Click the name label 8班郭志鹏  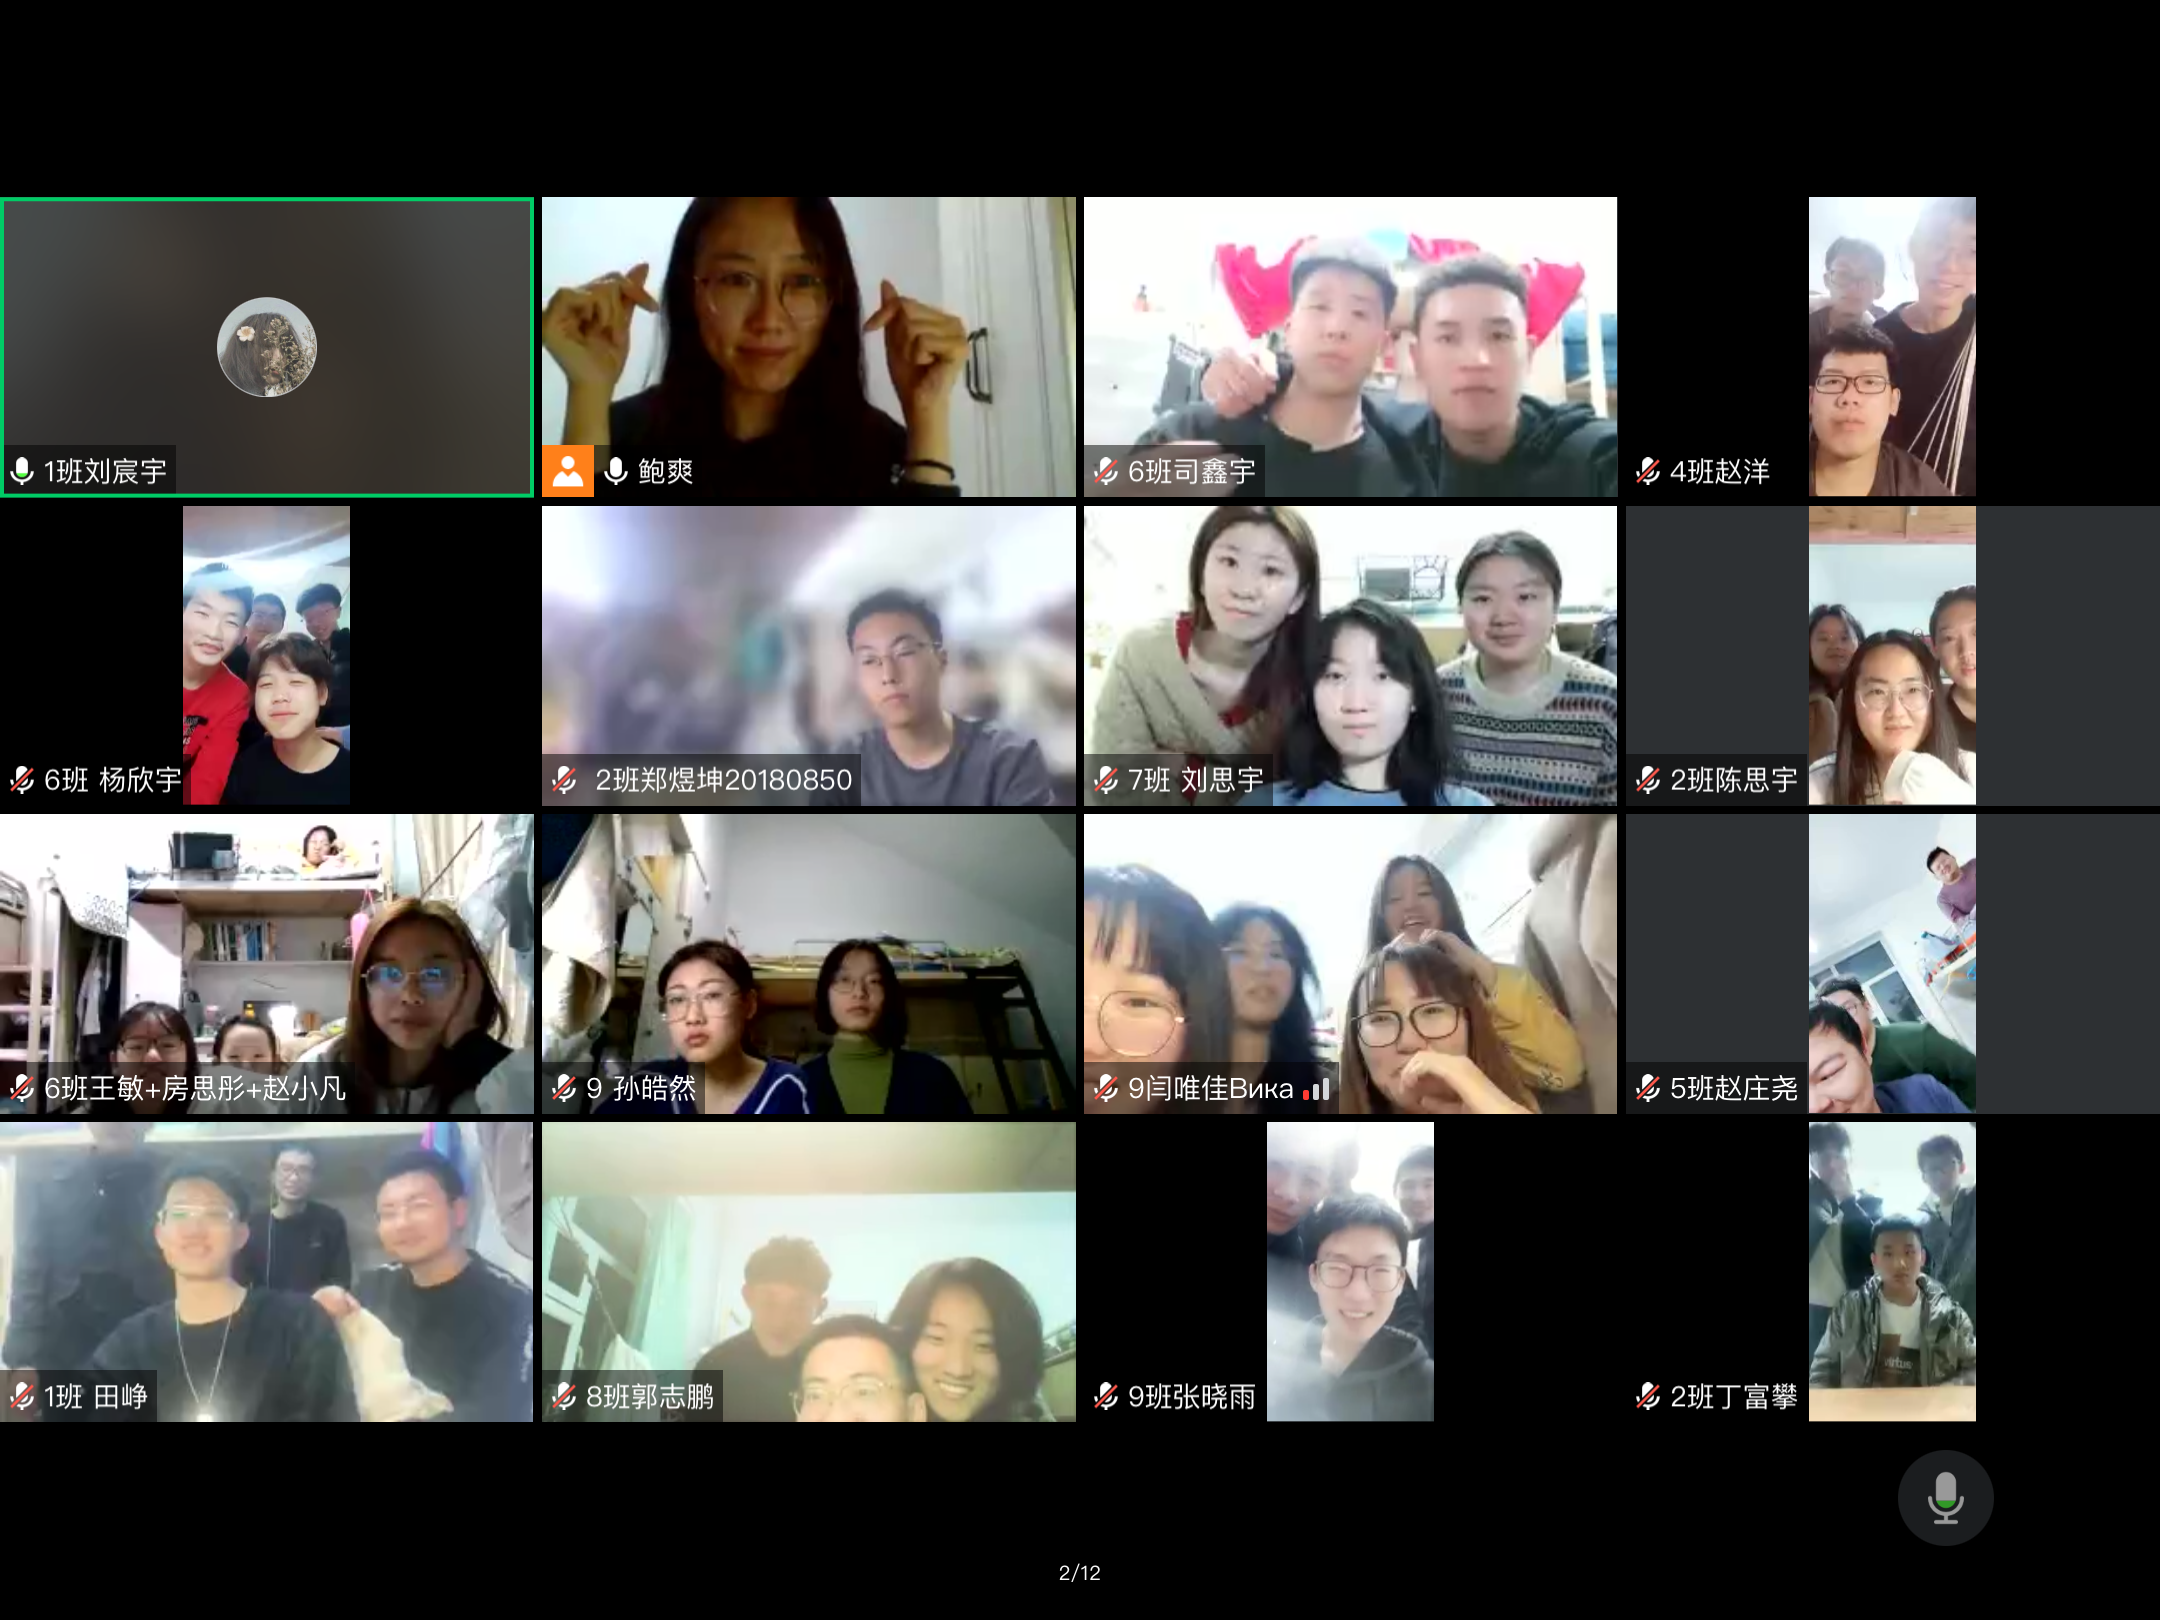[650, 1396]
